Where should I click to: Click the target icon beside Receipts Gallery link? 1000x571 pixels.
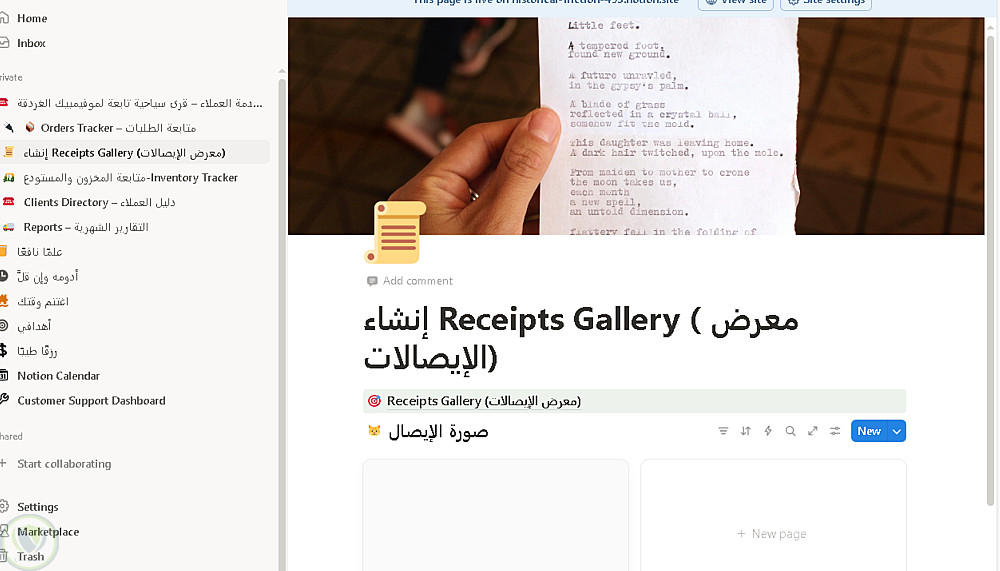[374, 401]
